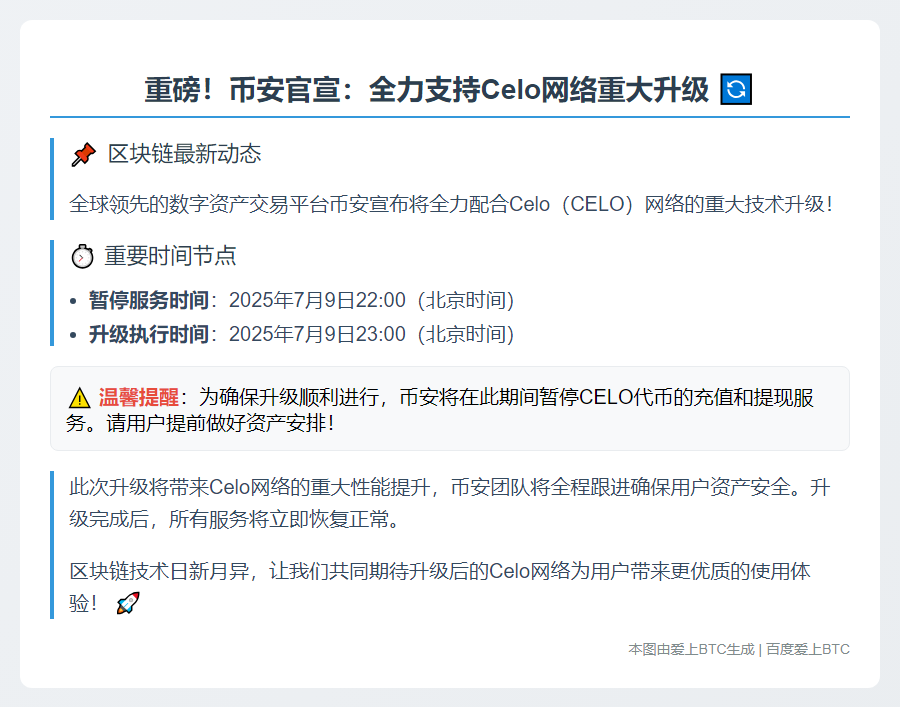Select the heading 区块链最新动态

[x=184, y=154]
